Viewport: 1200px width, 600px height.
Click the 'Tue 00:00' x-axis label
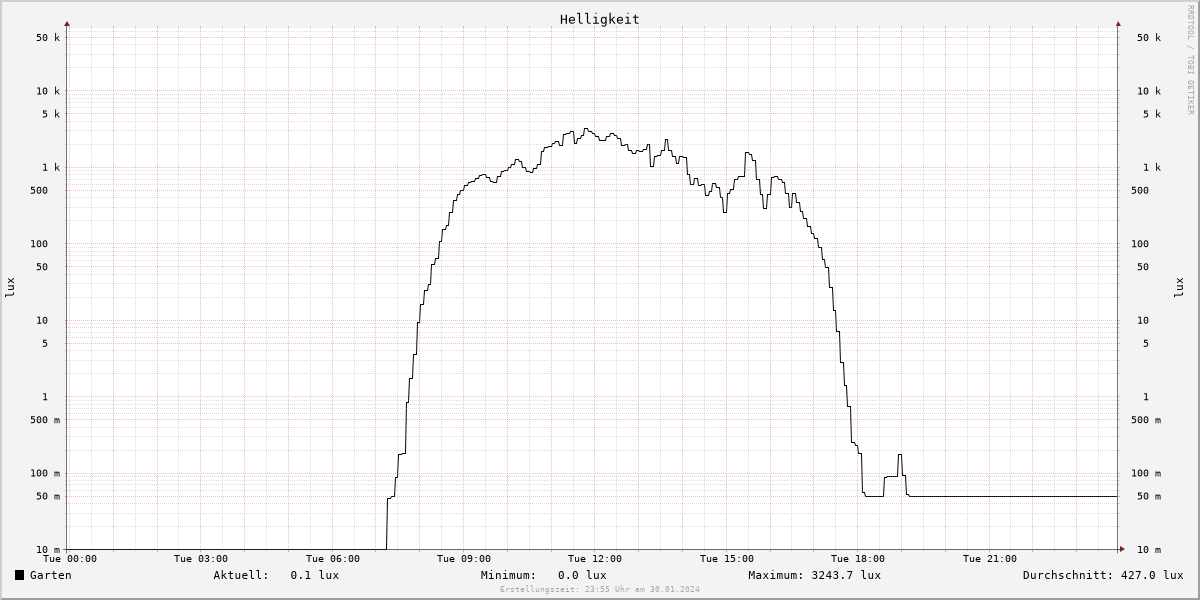pyautogui.click(x=70, y=559)
